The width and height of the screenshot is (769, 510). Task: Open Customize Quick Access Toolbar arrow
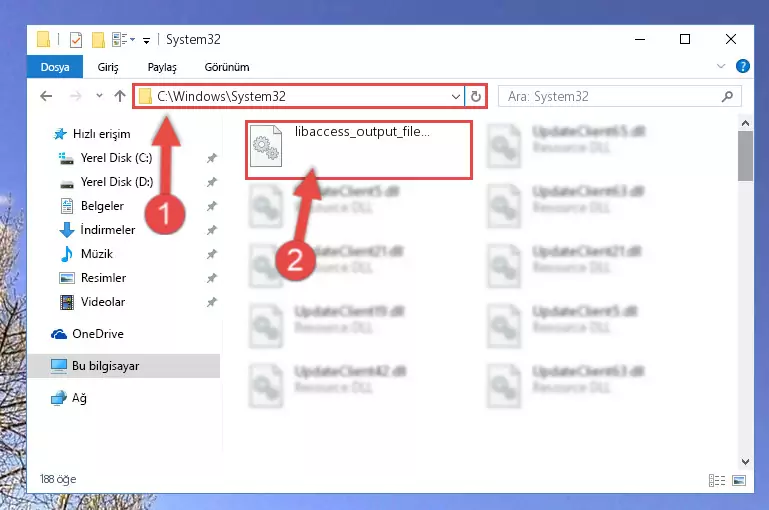coord(146,41)
